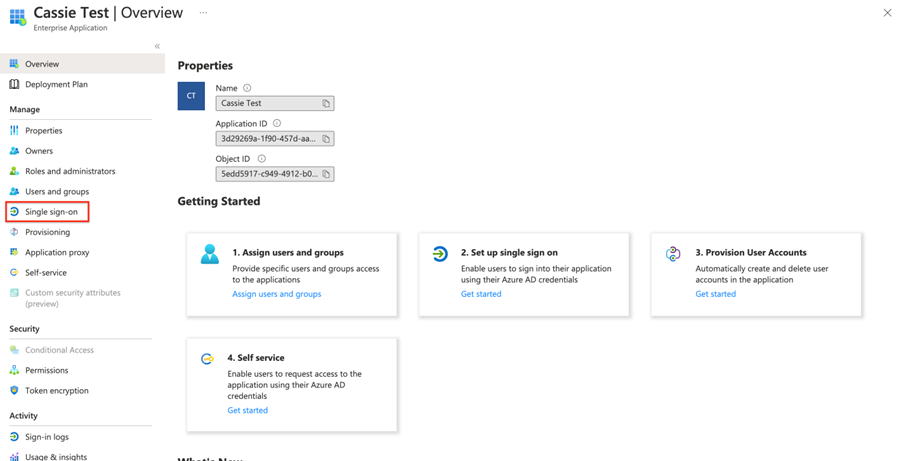Click Get started under Self service
906x461 pixels.
click(x=247, y=410)
